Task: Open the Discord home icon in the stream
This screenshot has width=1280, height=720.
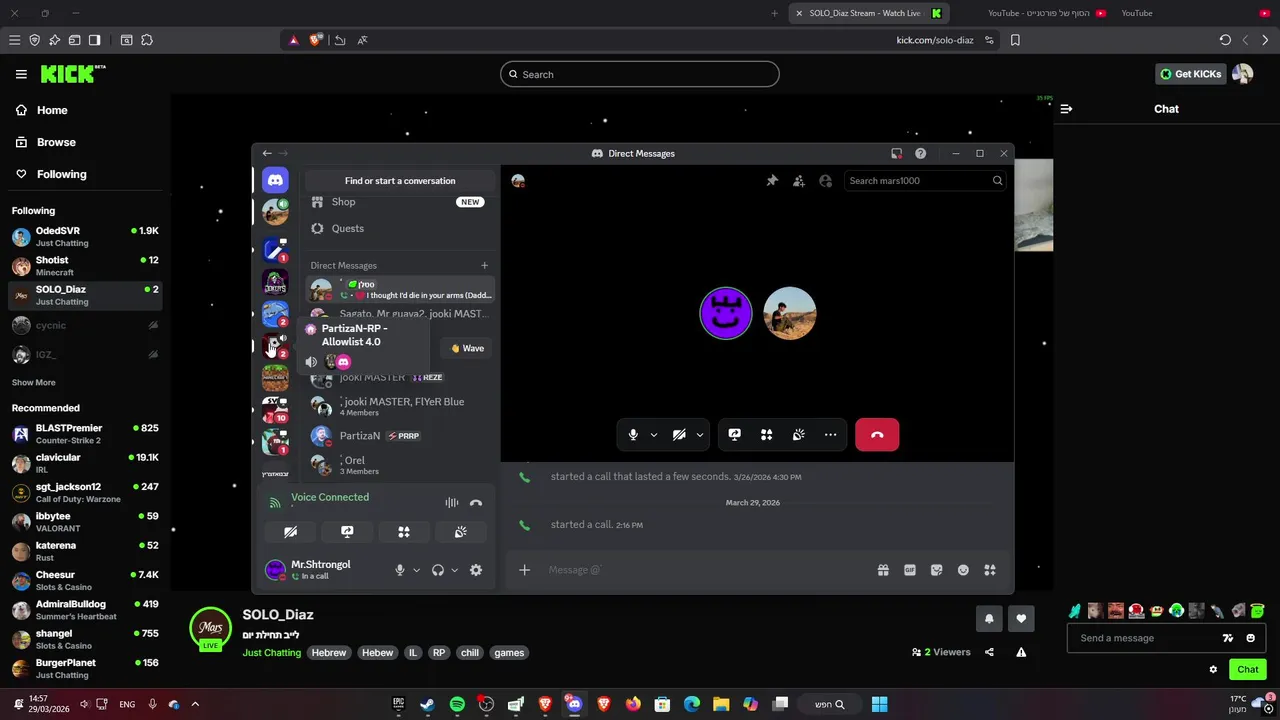Action: pos(275,180)
